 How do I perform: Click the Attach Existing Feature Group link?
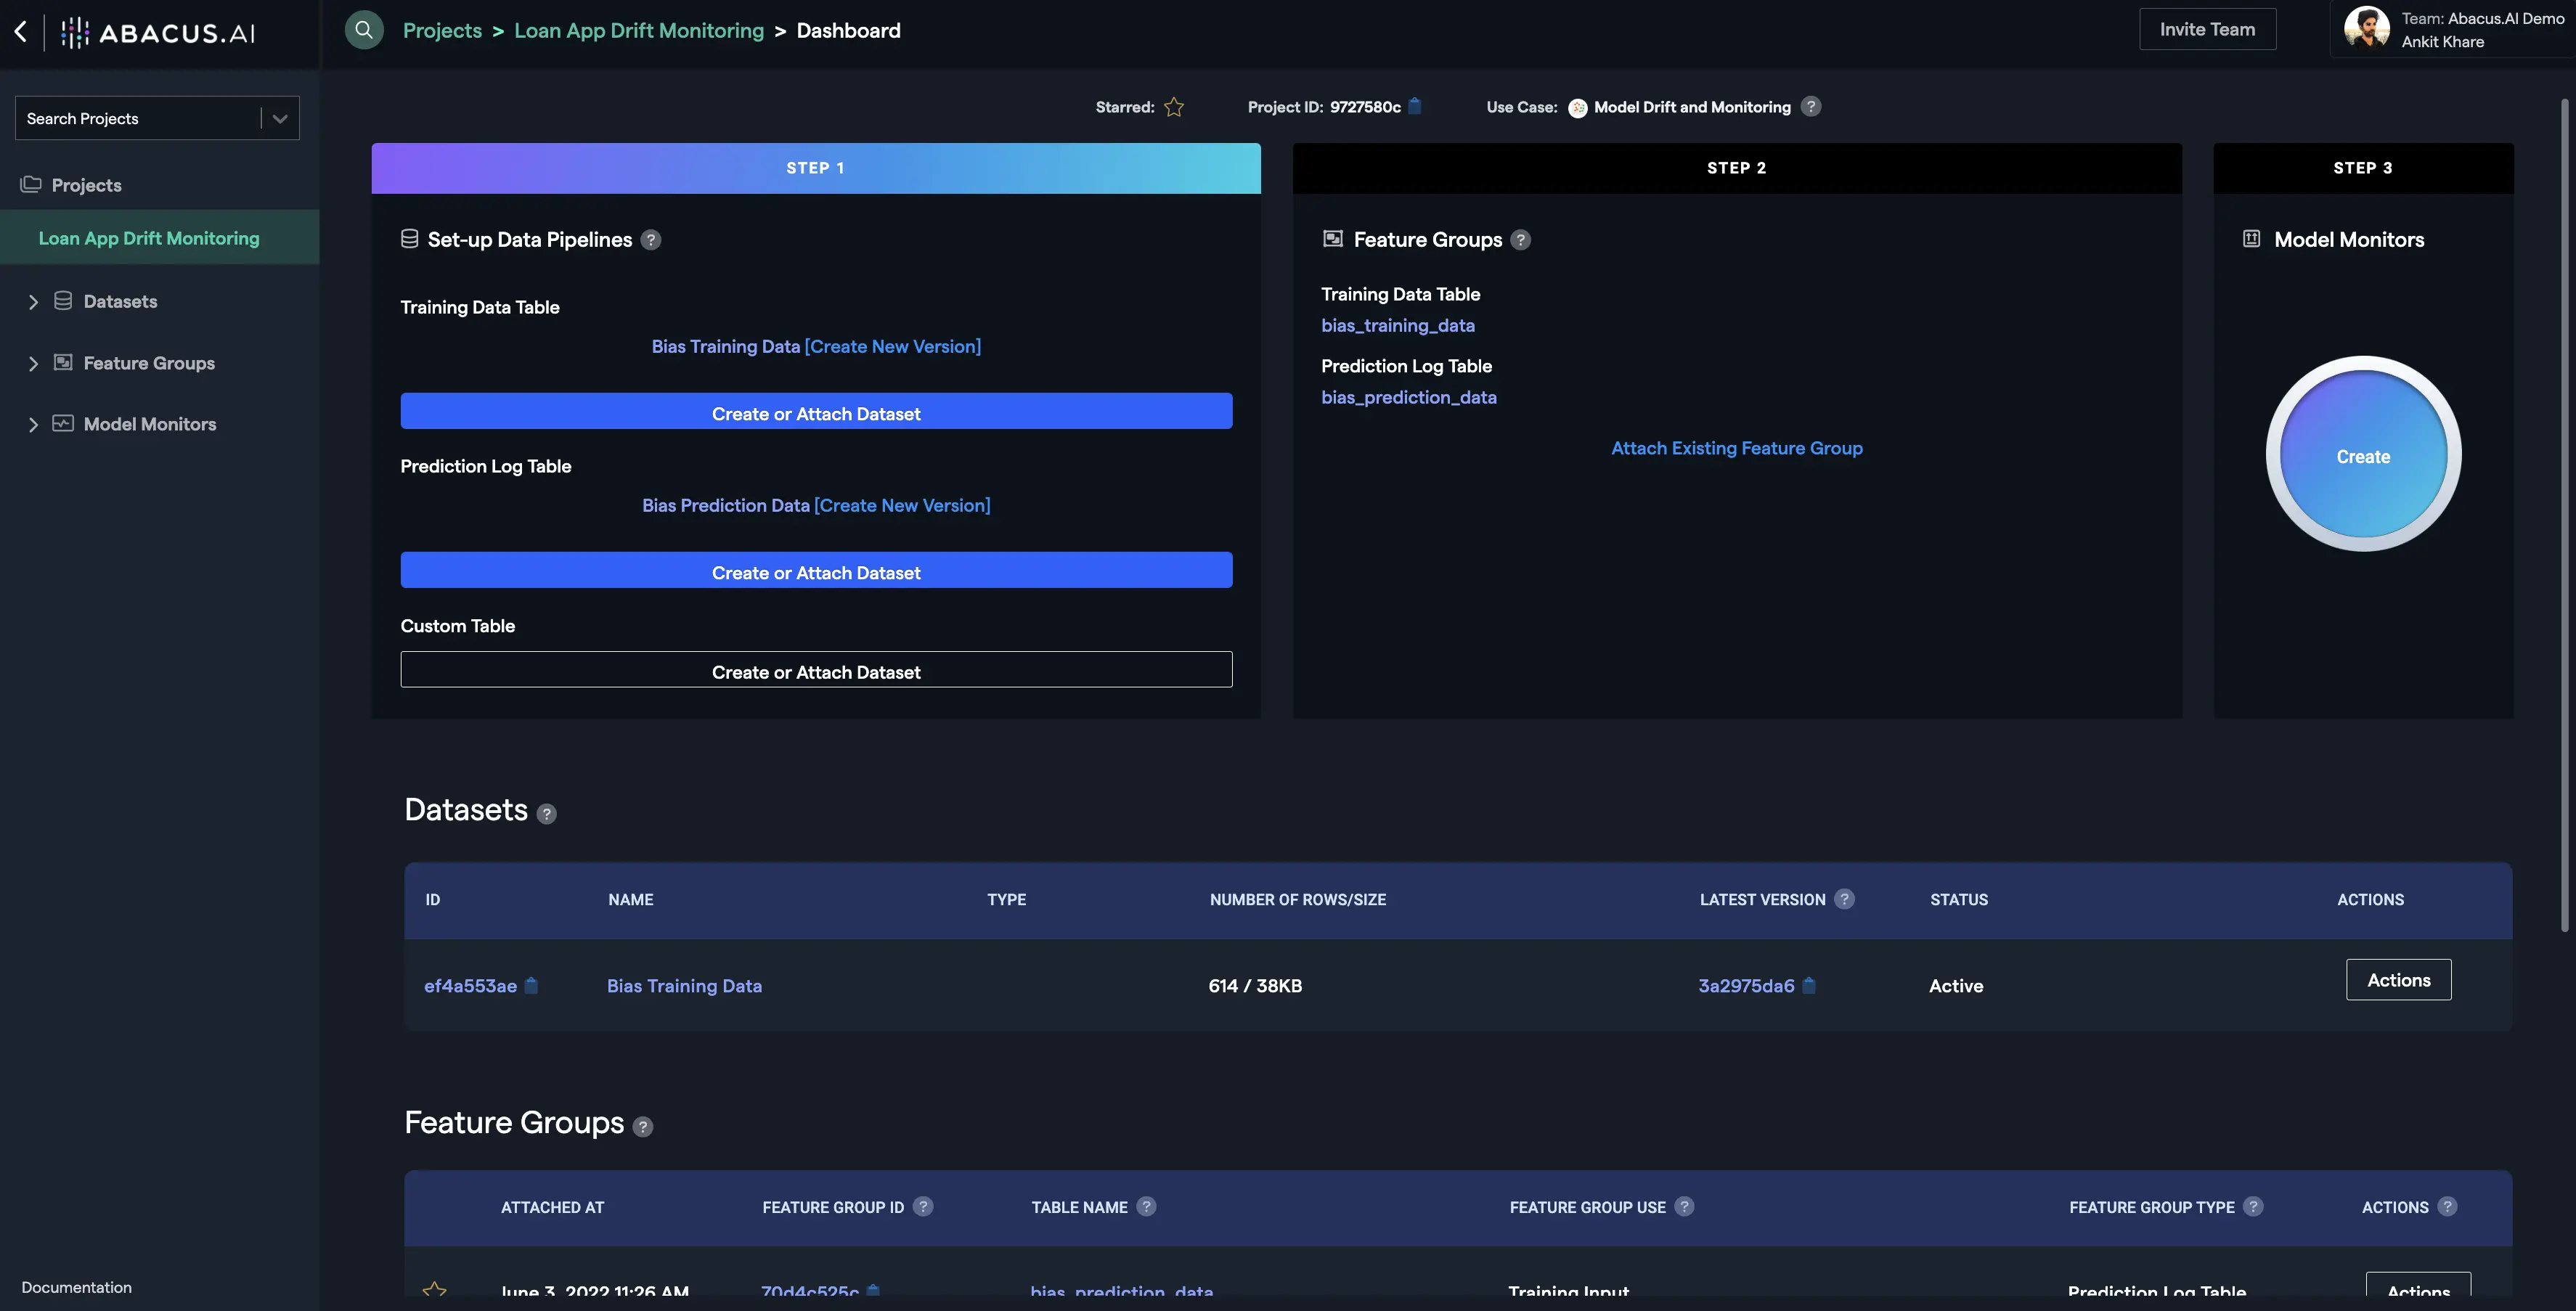1736,448
